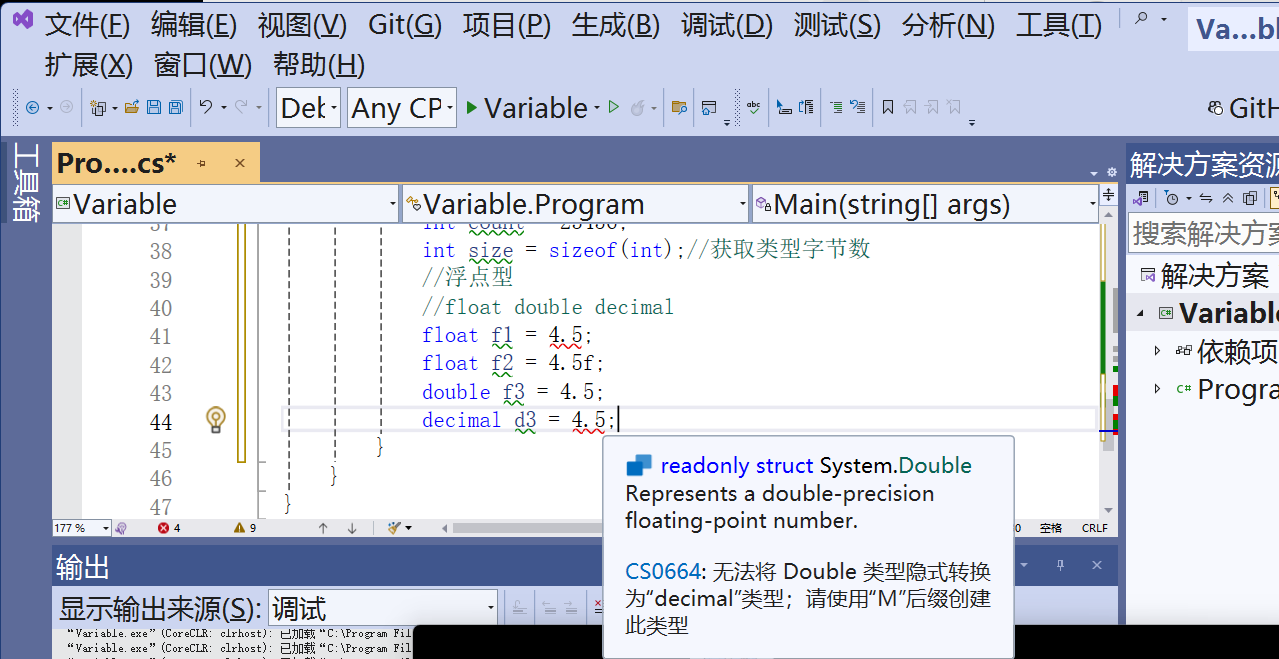The image size is (1279, 659).
Task: Click the error count icon showing 4
Action: point(163,528)
